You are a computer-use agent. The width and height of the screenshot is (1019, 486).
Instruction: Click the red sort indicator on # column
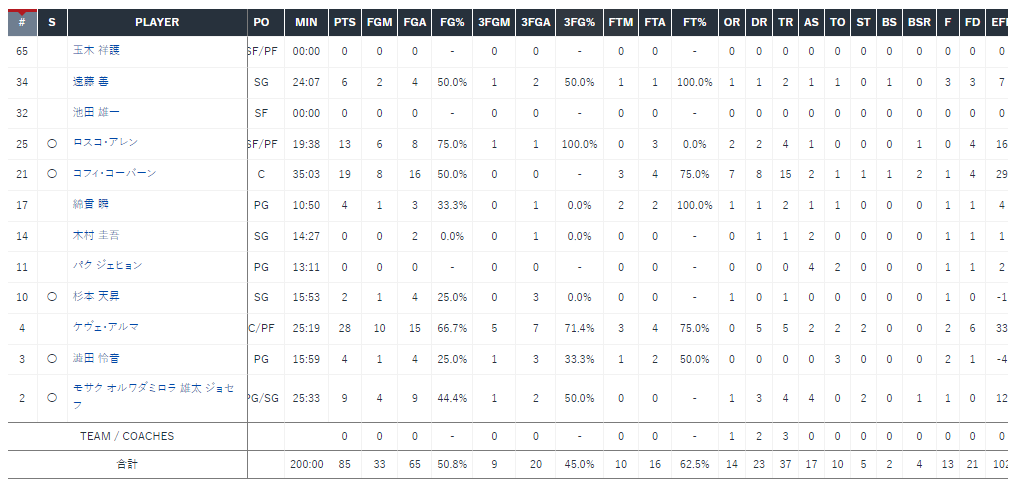point(22,13)
